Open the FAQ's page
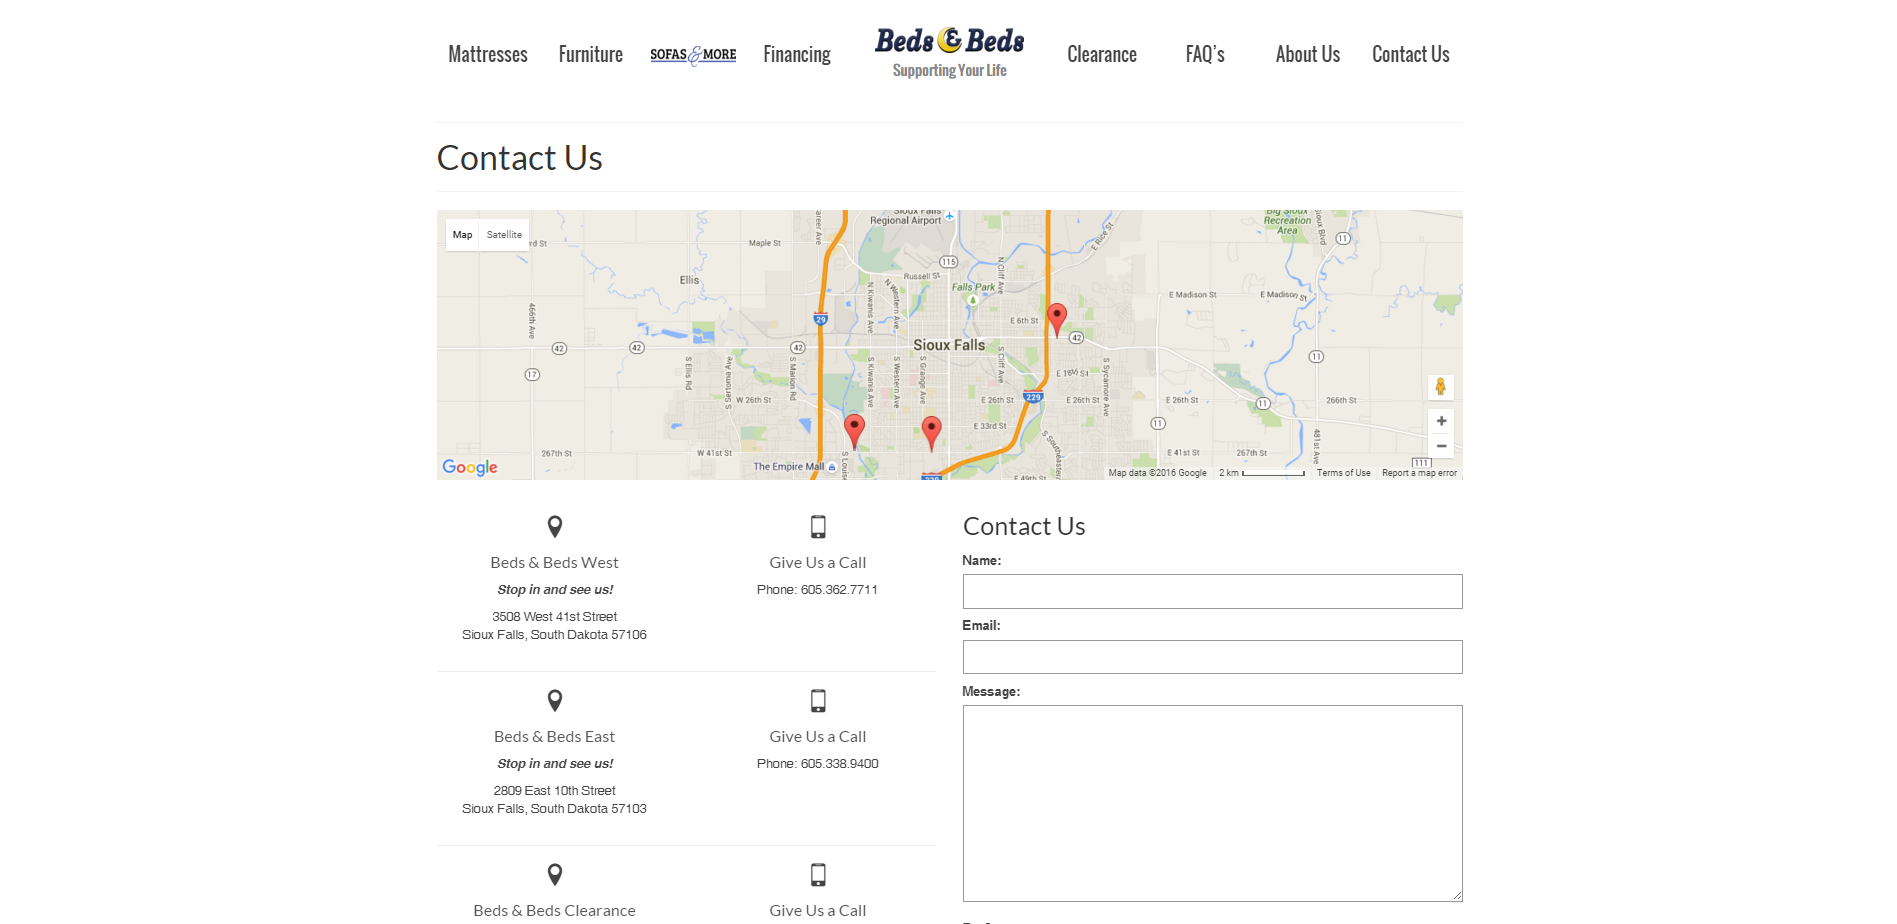 (x=1204, y=55)
